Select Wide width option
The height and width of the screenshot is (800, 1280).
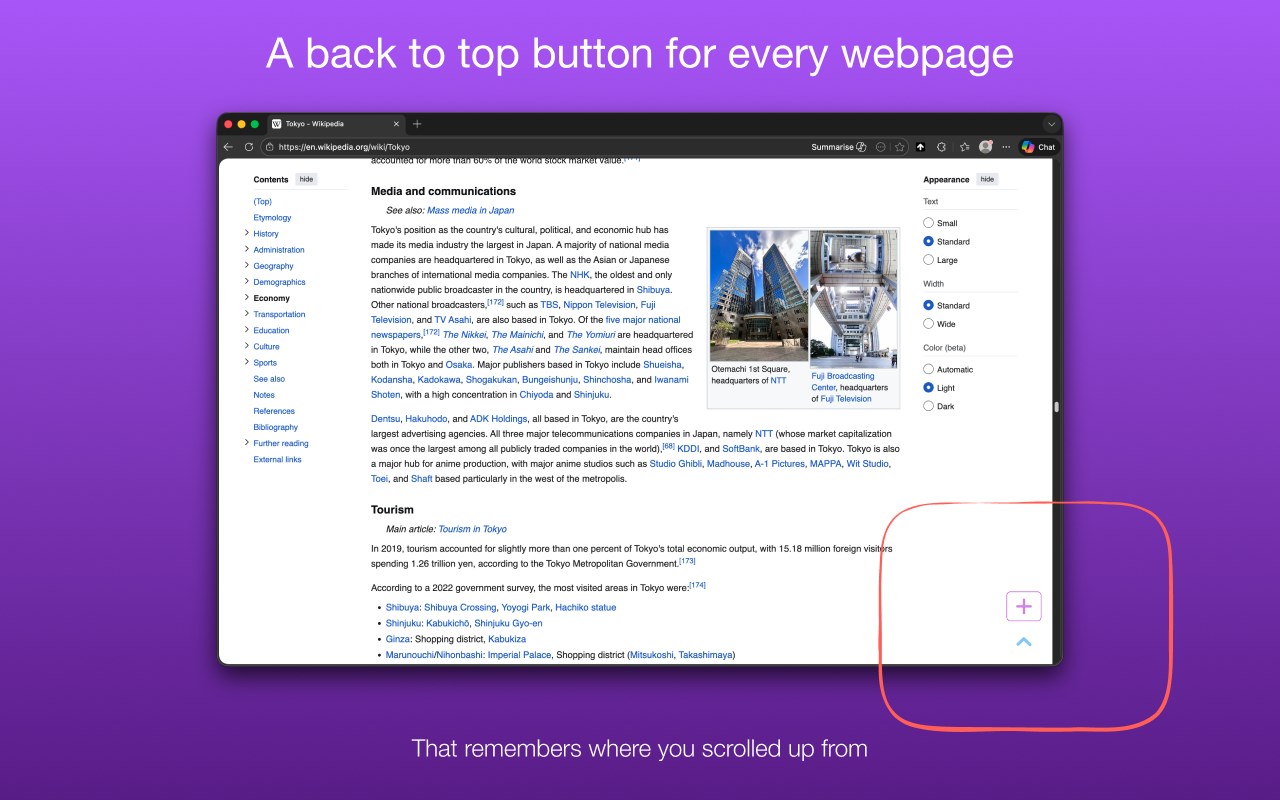coord(928,324)
